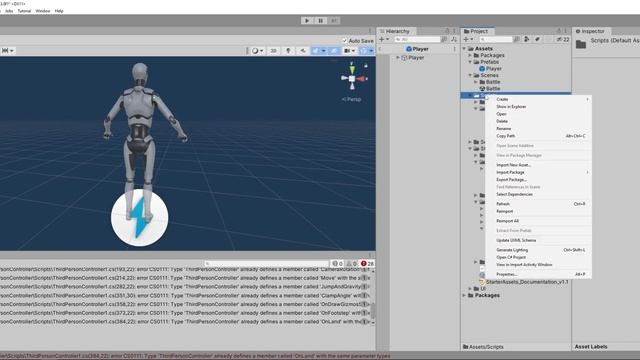Viewport: 640px width, 360px height.
Task: Click the Persp label under the scene gizmo
Action: pos(351,99)
